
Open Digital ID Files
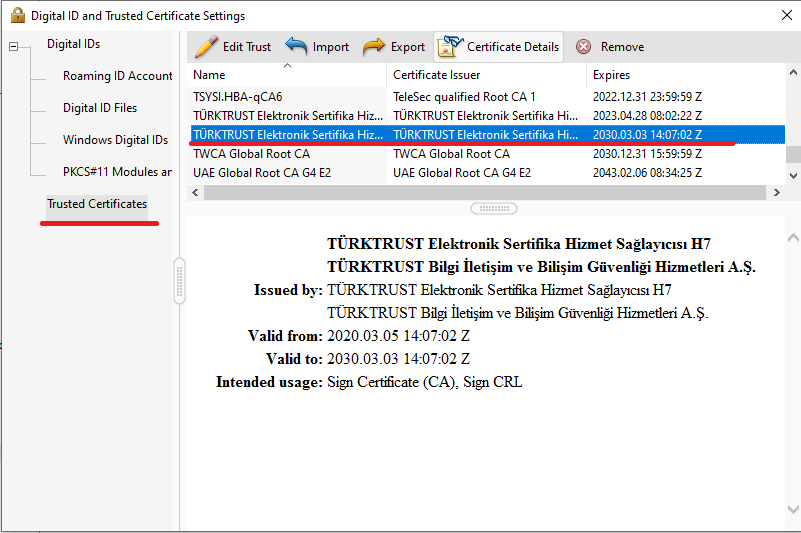pos(100,108)
